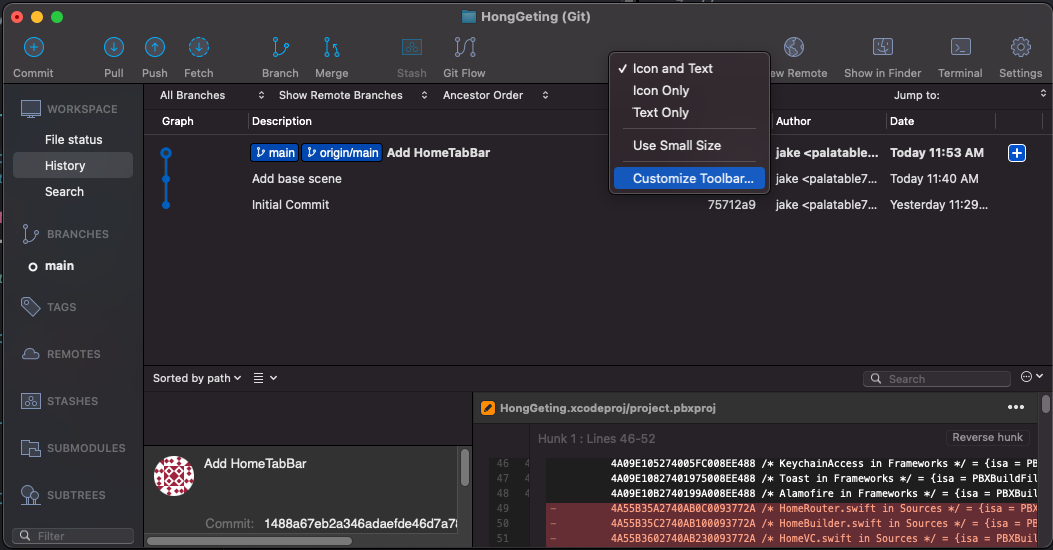Screen dimensions: 1053x550
Task: Click the Tags sidebar icon
Action: [30, 307]
